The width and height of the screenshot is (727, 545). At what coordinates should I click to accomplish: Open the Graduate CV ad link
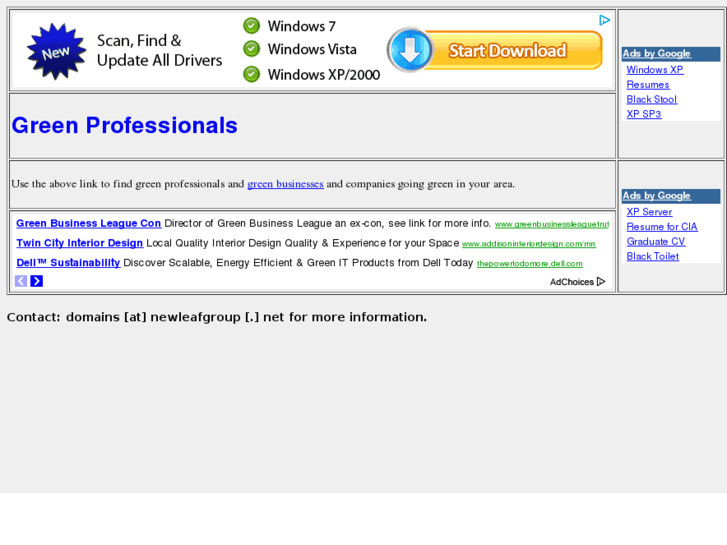(x=656, y=242)
